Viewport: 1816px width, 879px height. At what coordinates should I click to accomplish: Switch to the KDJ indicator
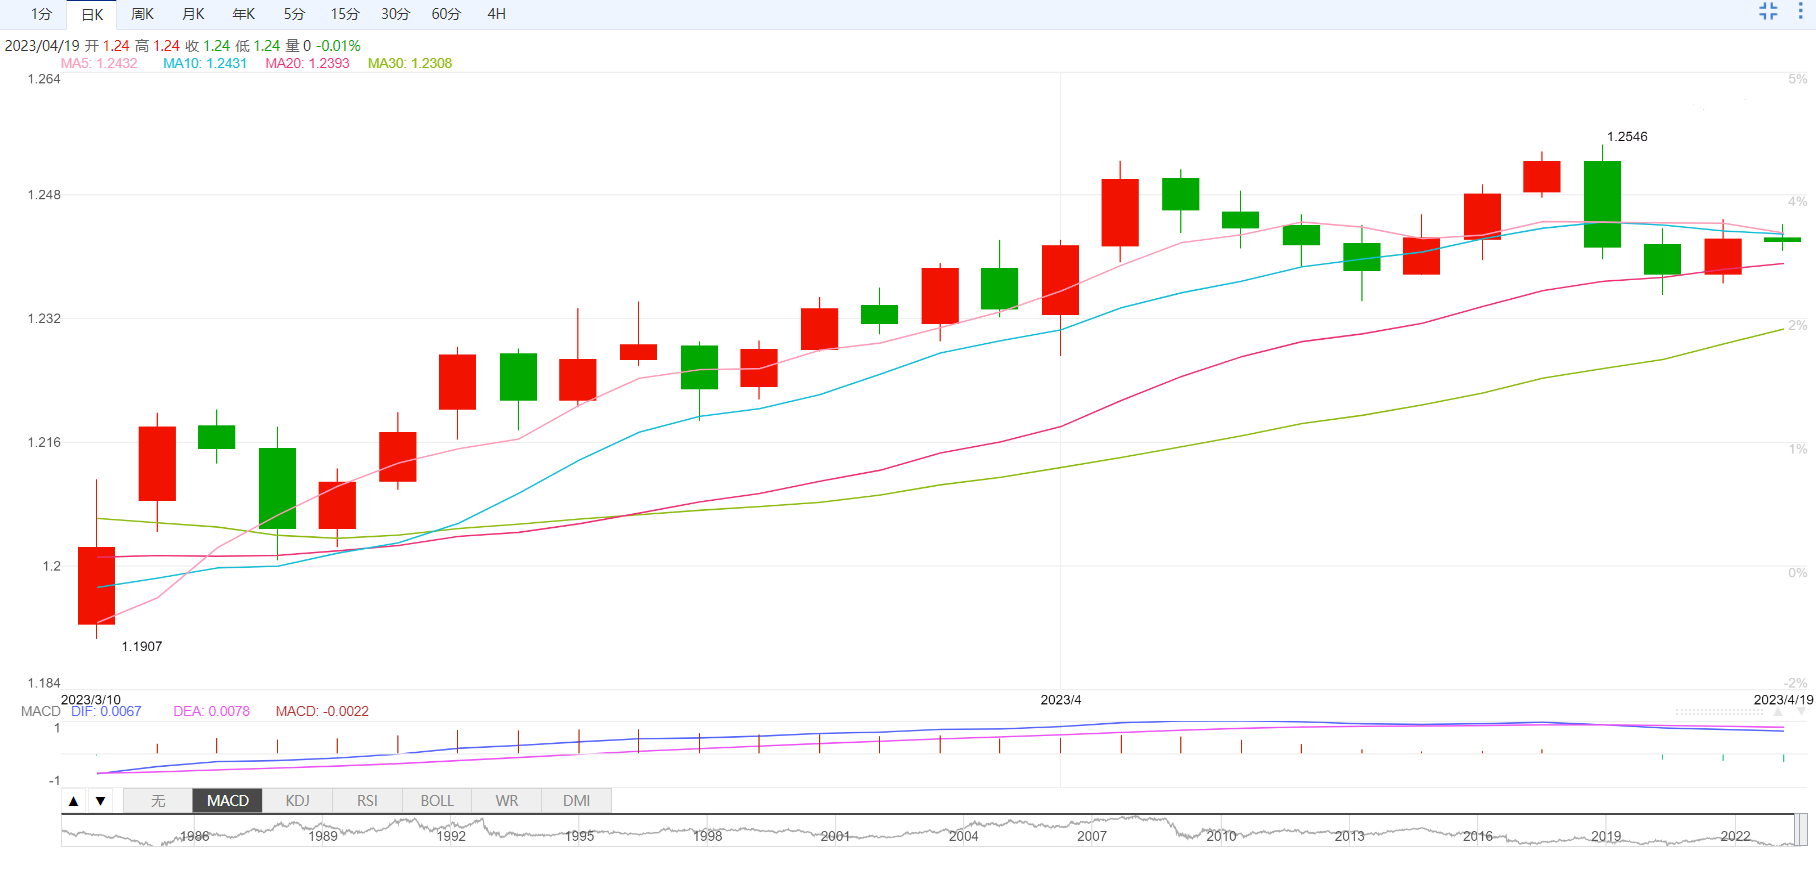tap(297, 801)
